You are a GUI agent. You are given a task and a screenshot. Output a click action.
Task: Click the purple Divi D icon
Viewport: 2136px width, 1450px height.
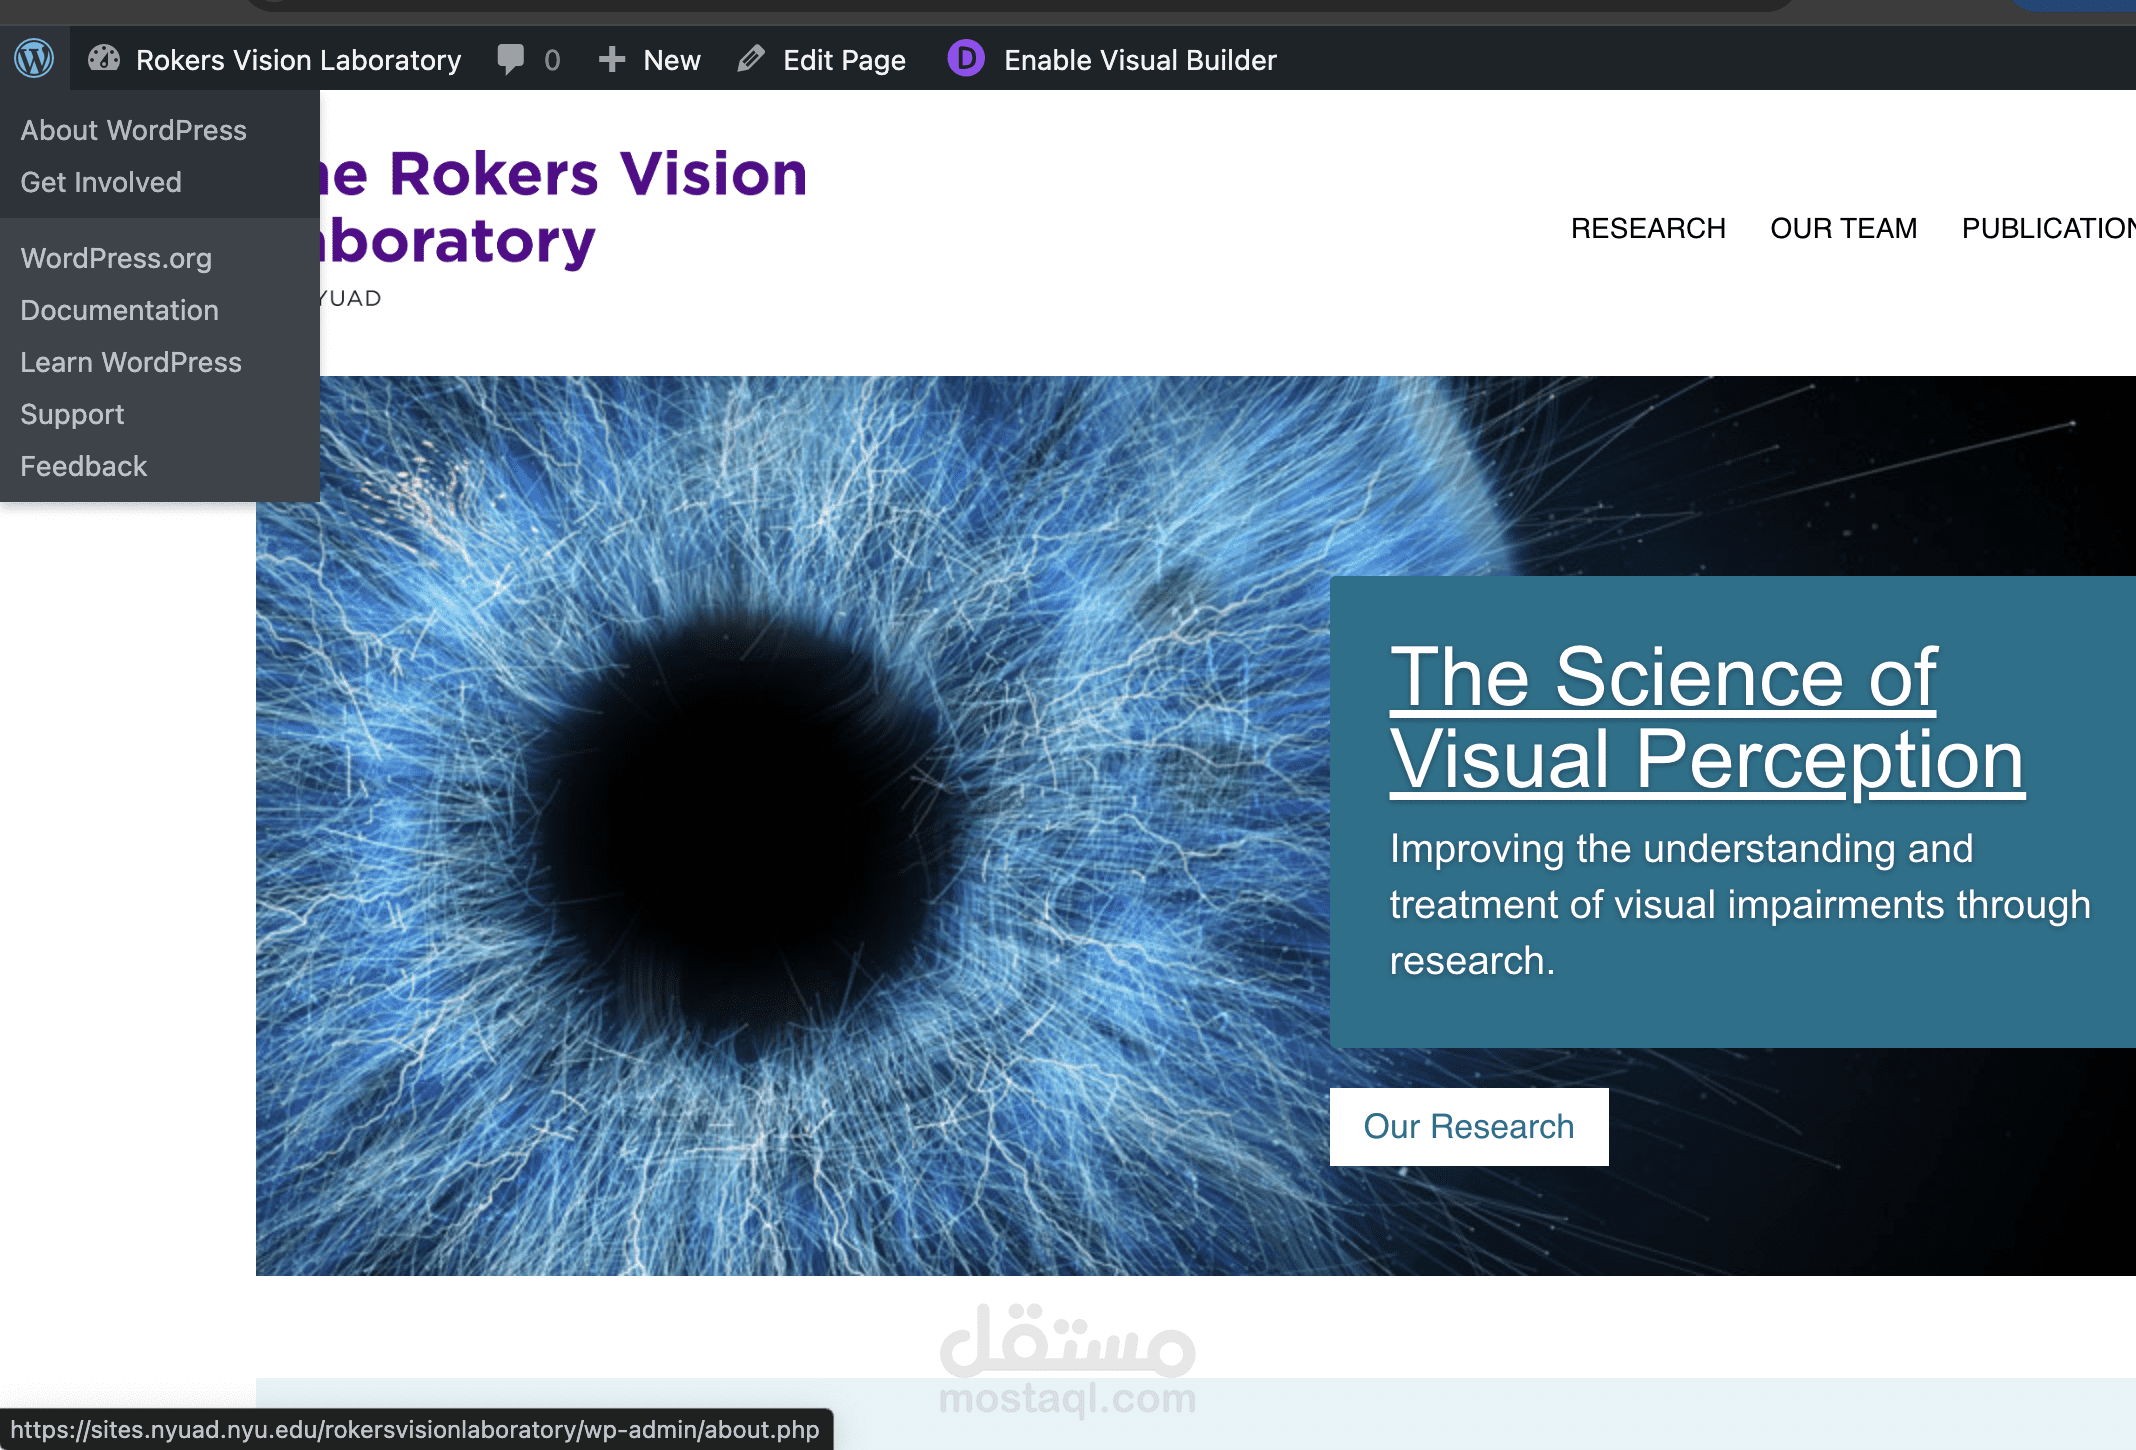(965, 58)
